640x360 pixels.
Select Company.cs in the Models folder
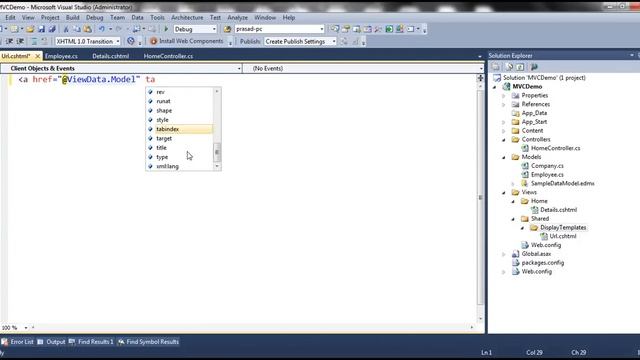pos(547,166)
